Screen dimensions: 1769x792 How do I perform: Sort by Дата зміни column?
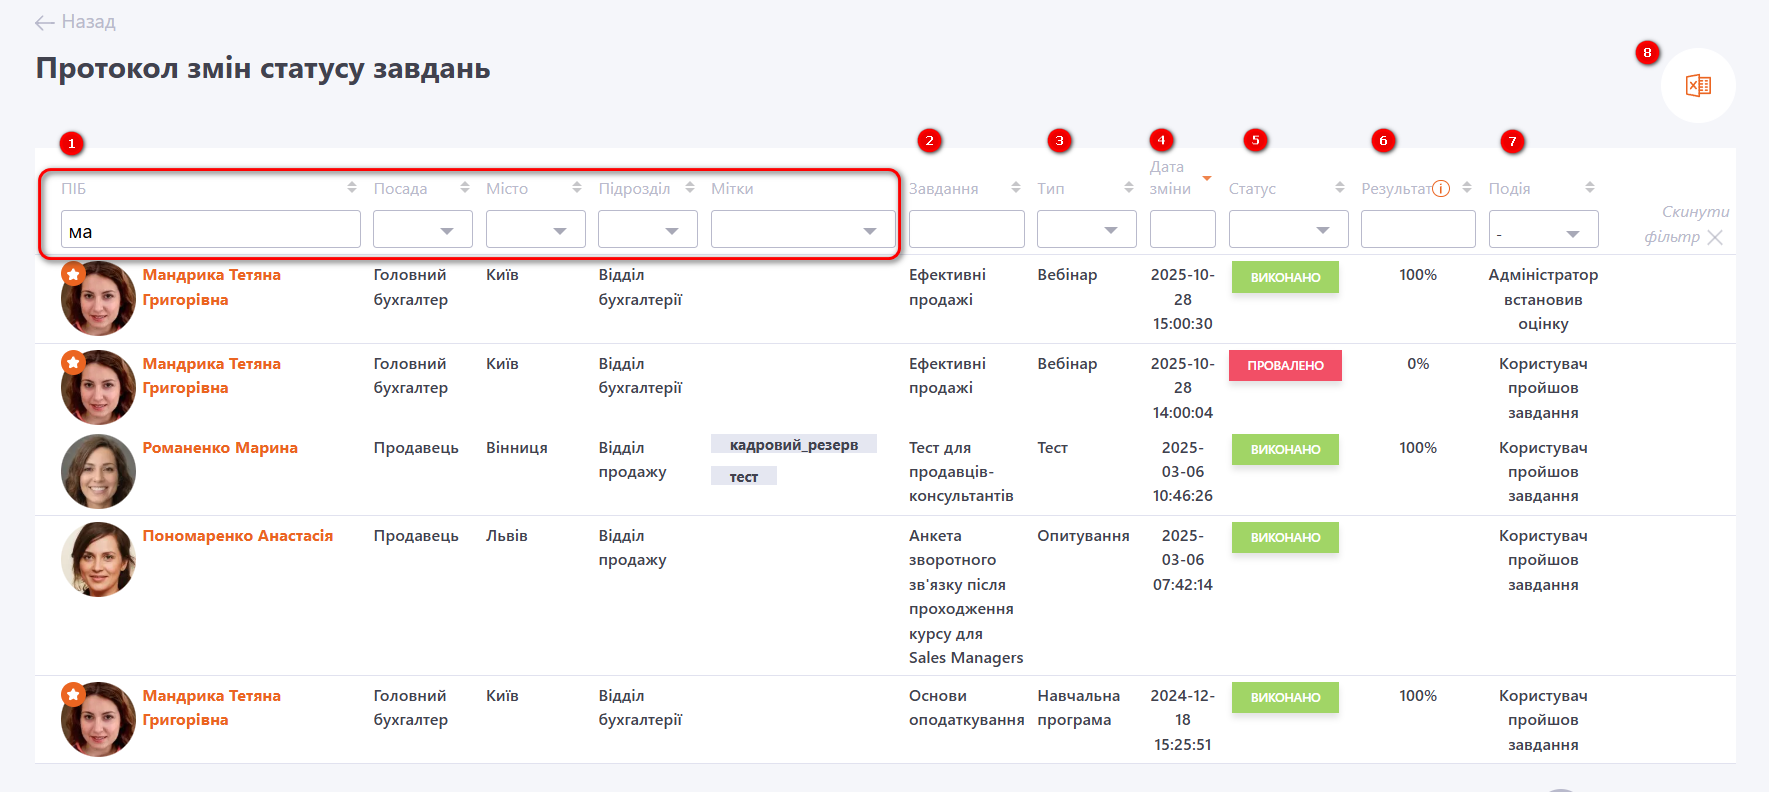pyautogui.click(x=1206, y=178)
